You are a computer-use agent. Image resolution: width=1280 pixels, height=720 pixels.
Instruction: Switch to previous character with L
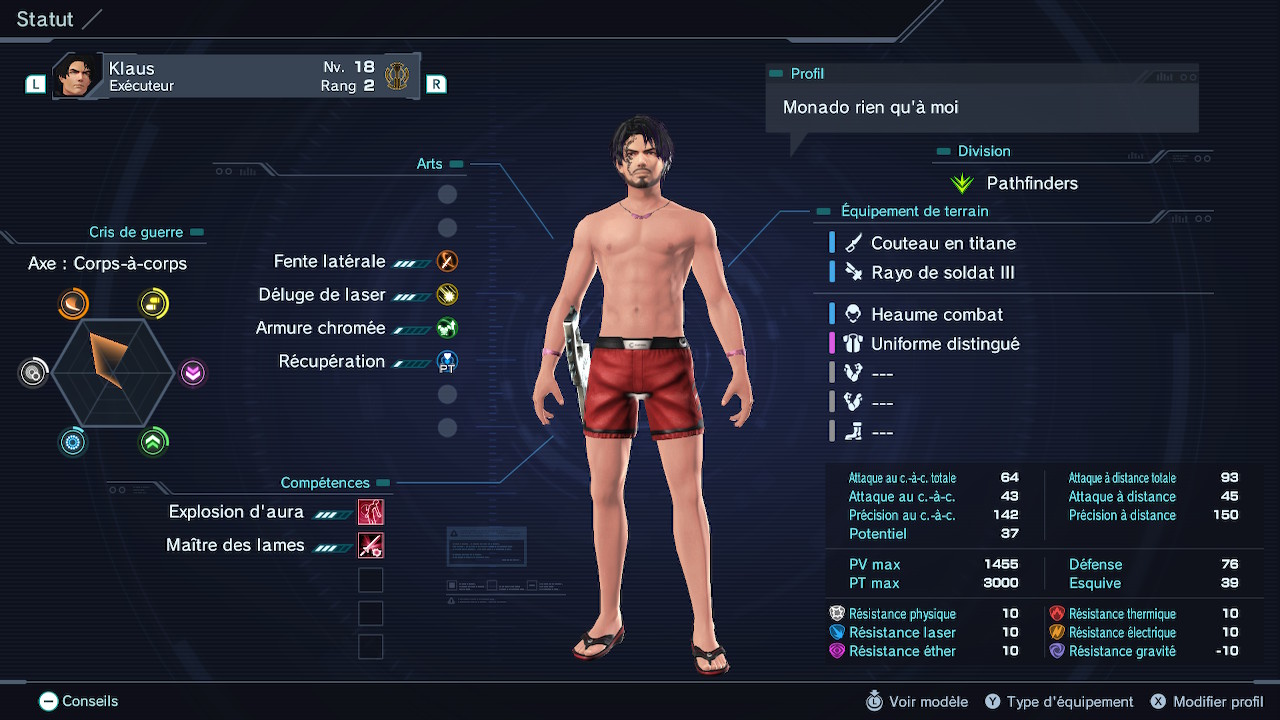[35, 85]
